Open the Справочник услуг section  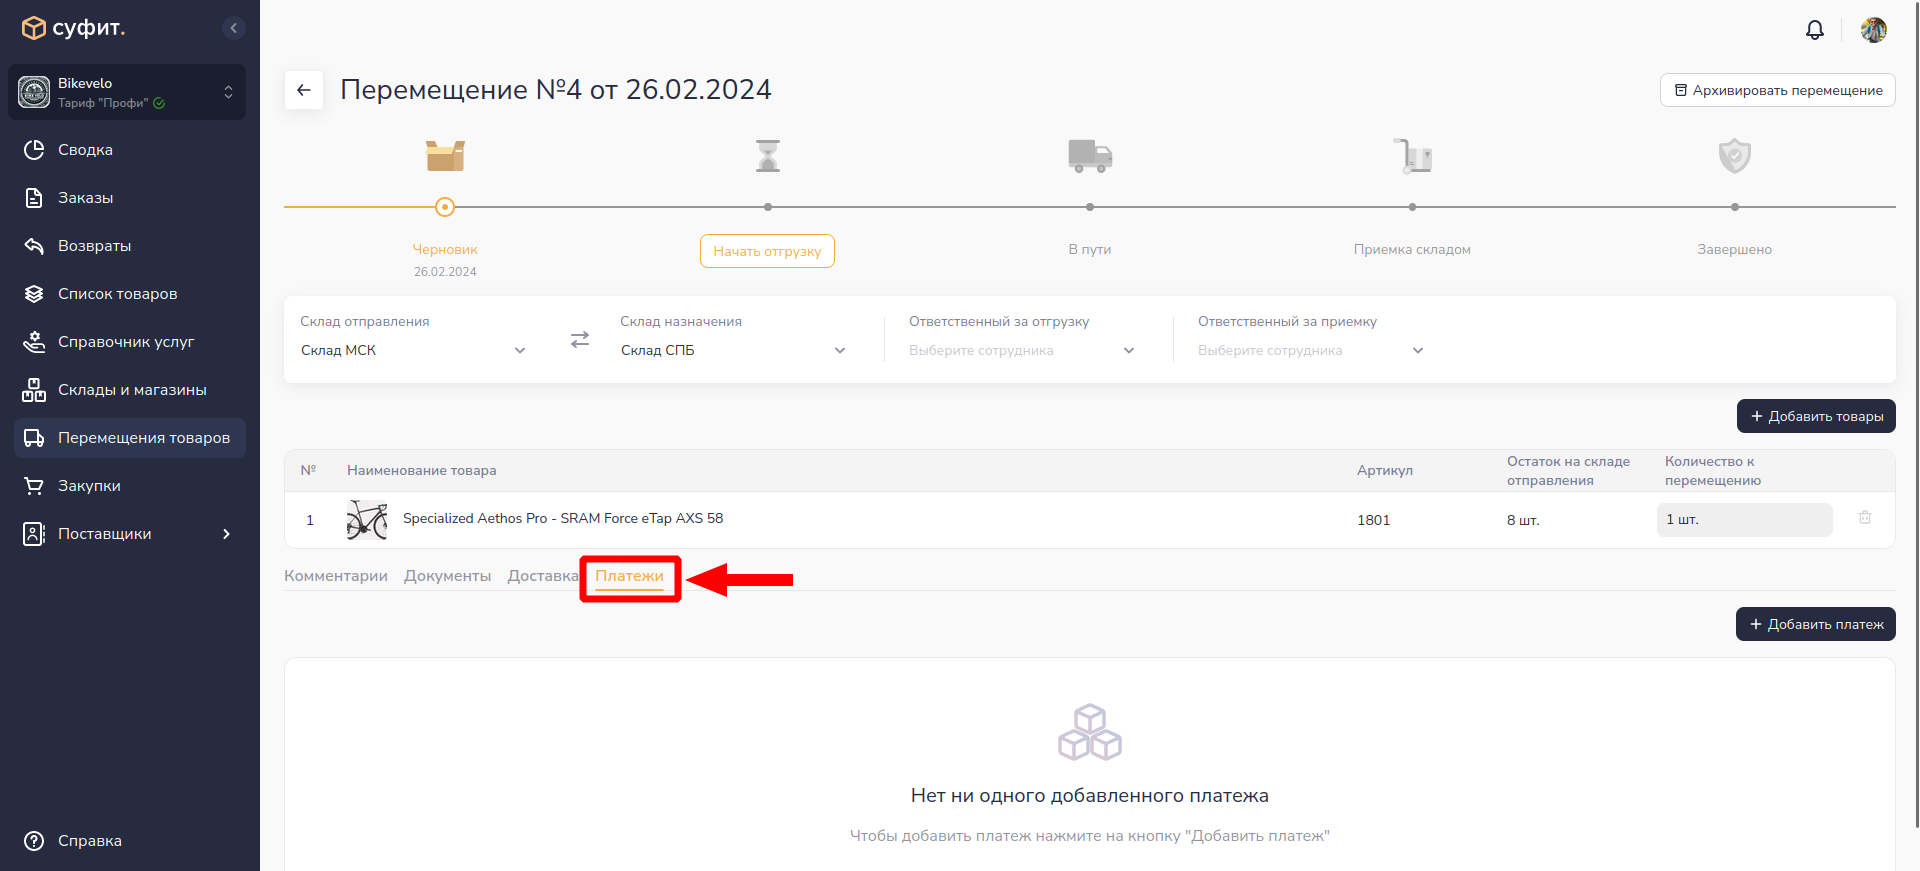coord(130,342)
